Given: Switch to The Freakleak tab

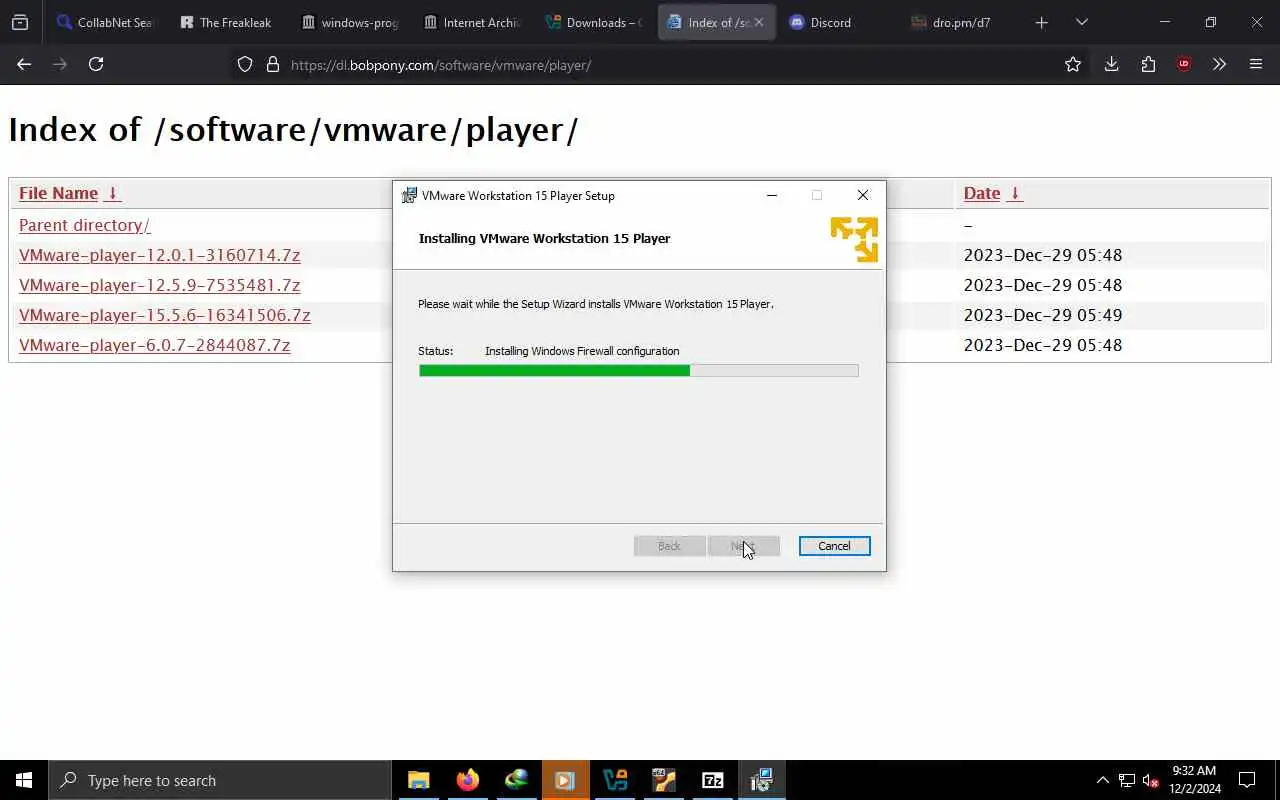Looking at the screenshot, I should tap(226, 22).
